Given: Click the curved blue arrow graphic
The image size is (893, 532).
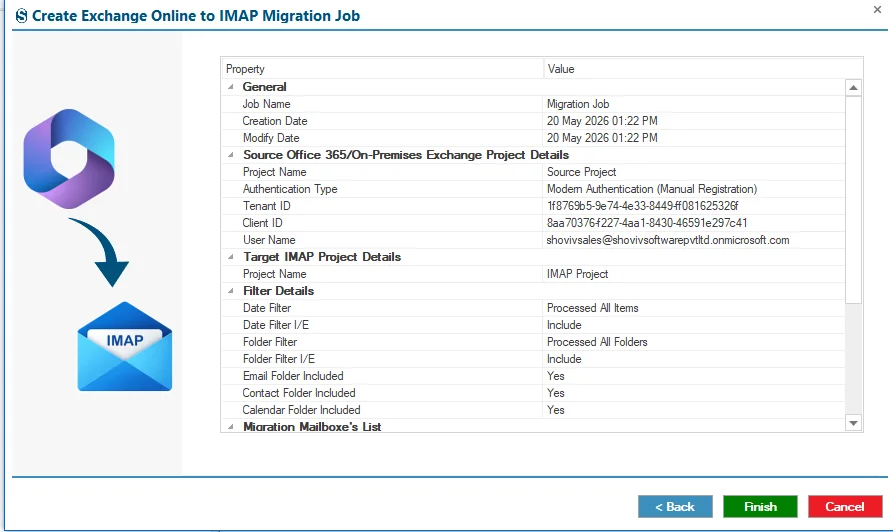Looking at the screenshot, I should (100, 252).
